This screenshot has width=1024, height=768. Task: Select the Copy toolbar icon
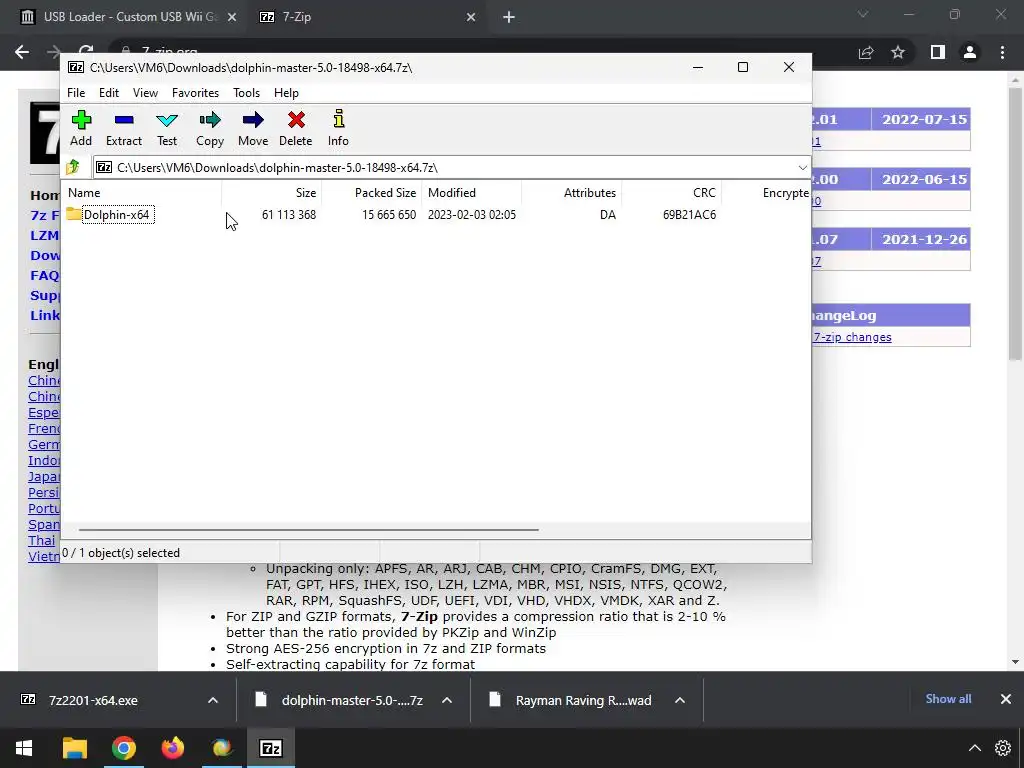210,128
